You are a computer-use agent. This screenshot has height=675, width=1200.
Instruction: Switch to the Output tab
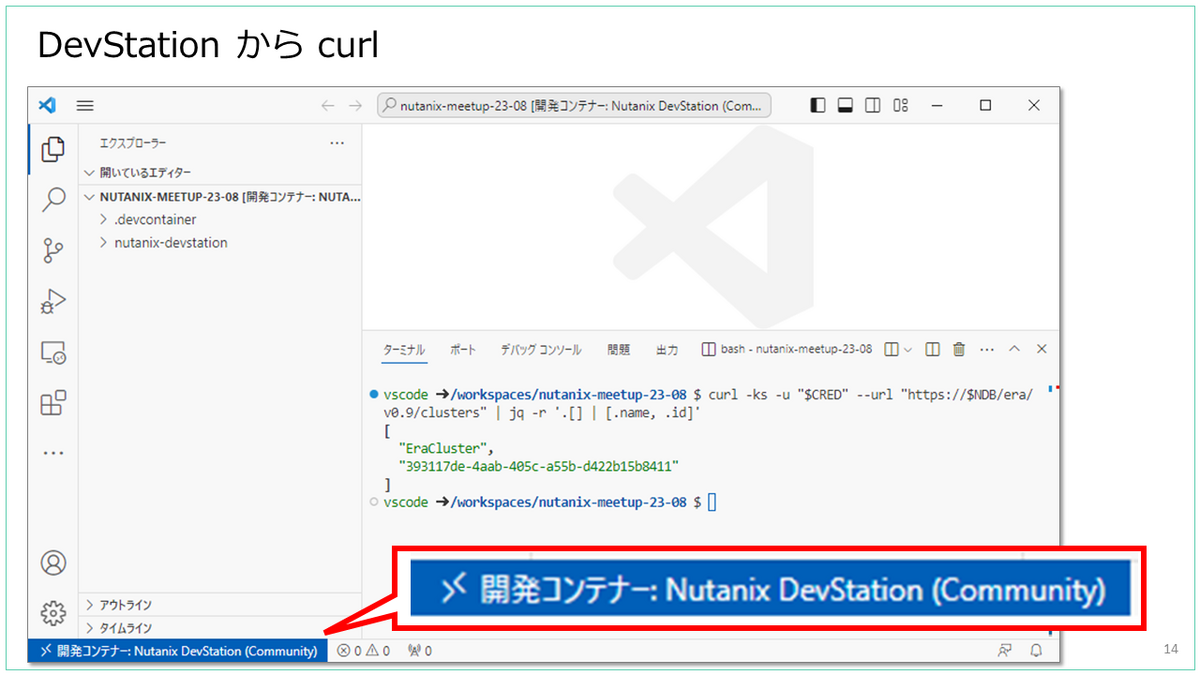667,350
